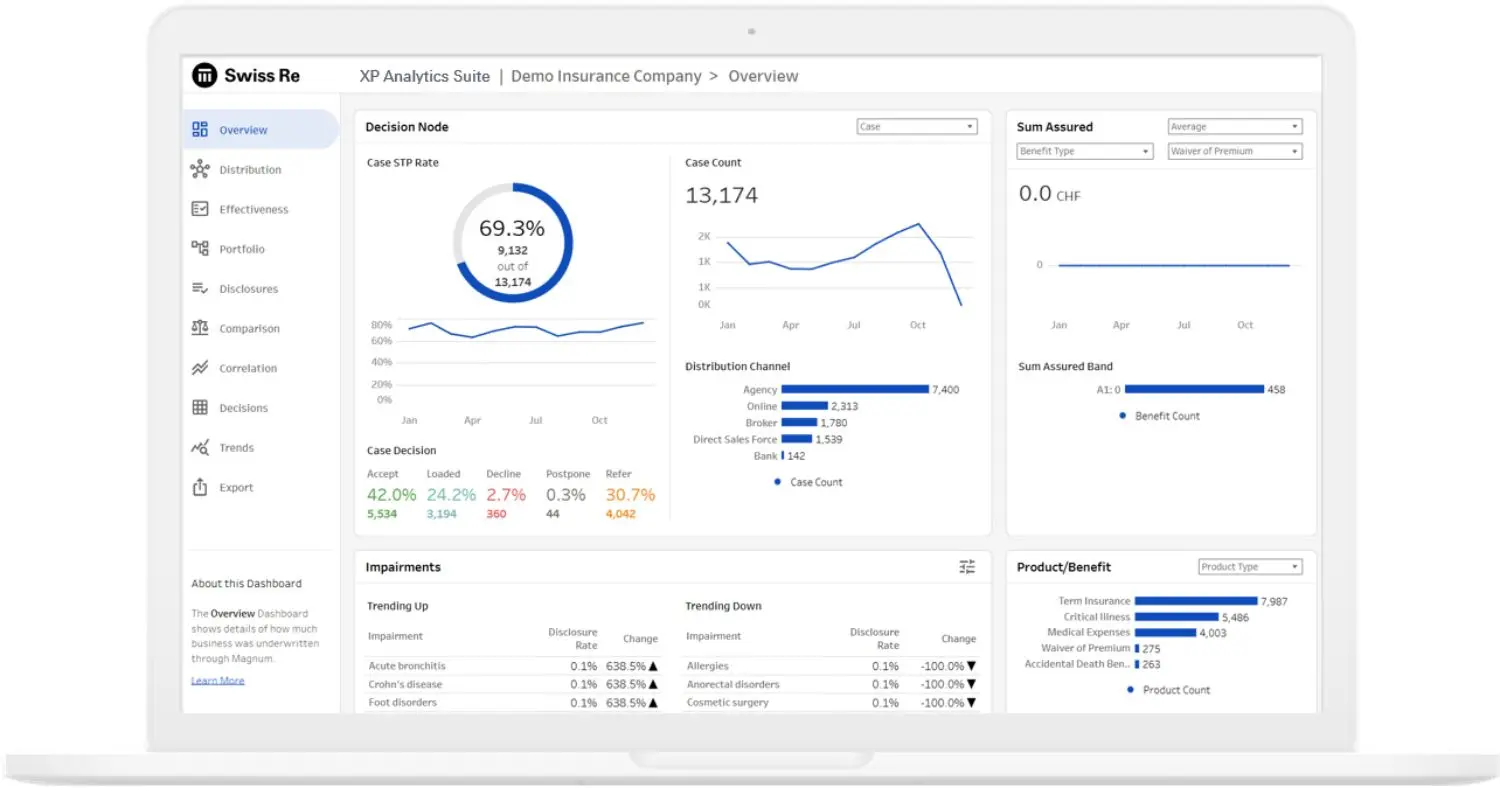1500x788 pixels.
Task: Click the Accept 42.0% decision value
Action: tap(391, 495)
